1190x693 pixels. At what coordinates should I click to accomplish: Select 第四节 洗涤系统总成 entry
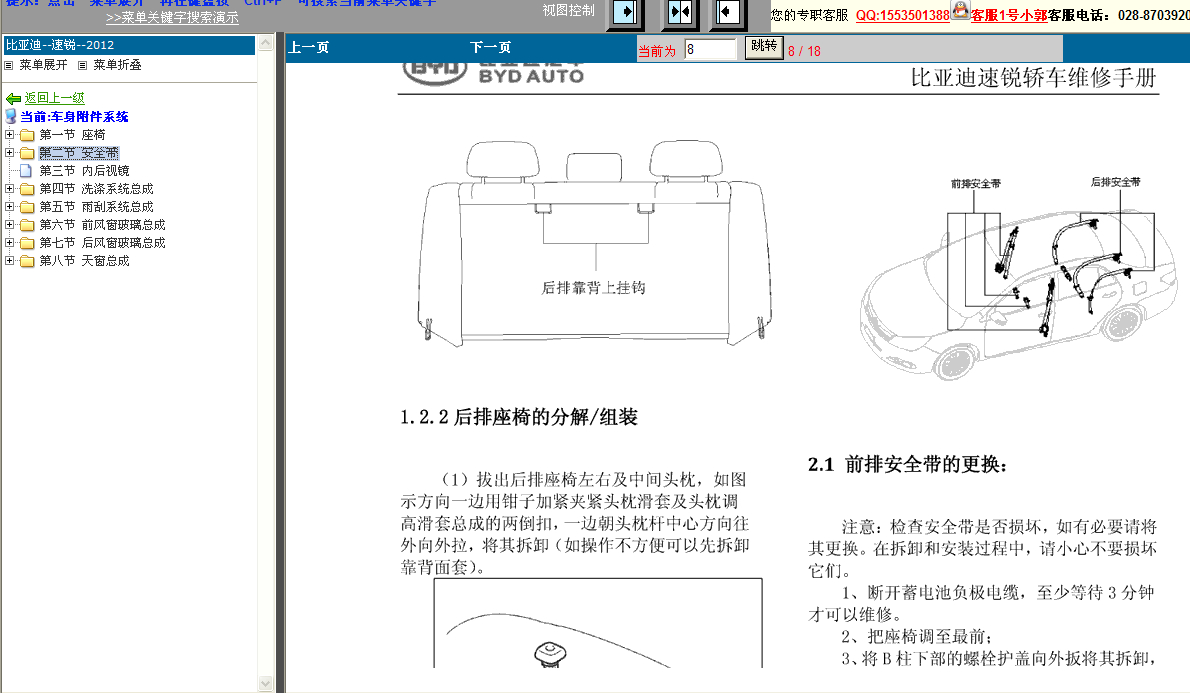[96, 189]
